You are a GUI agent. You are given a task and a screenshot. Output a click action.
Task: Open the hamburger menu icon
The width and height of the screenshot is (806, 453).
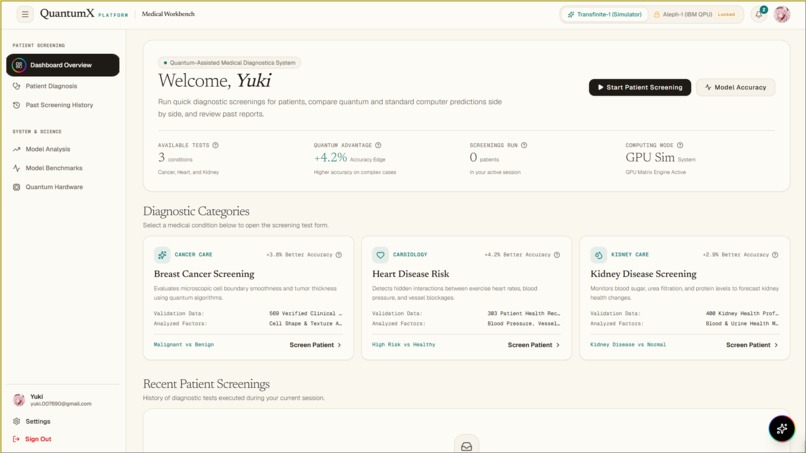pos(25,14)
